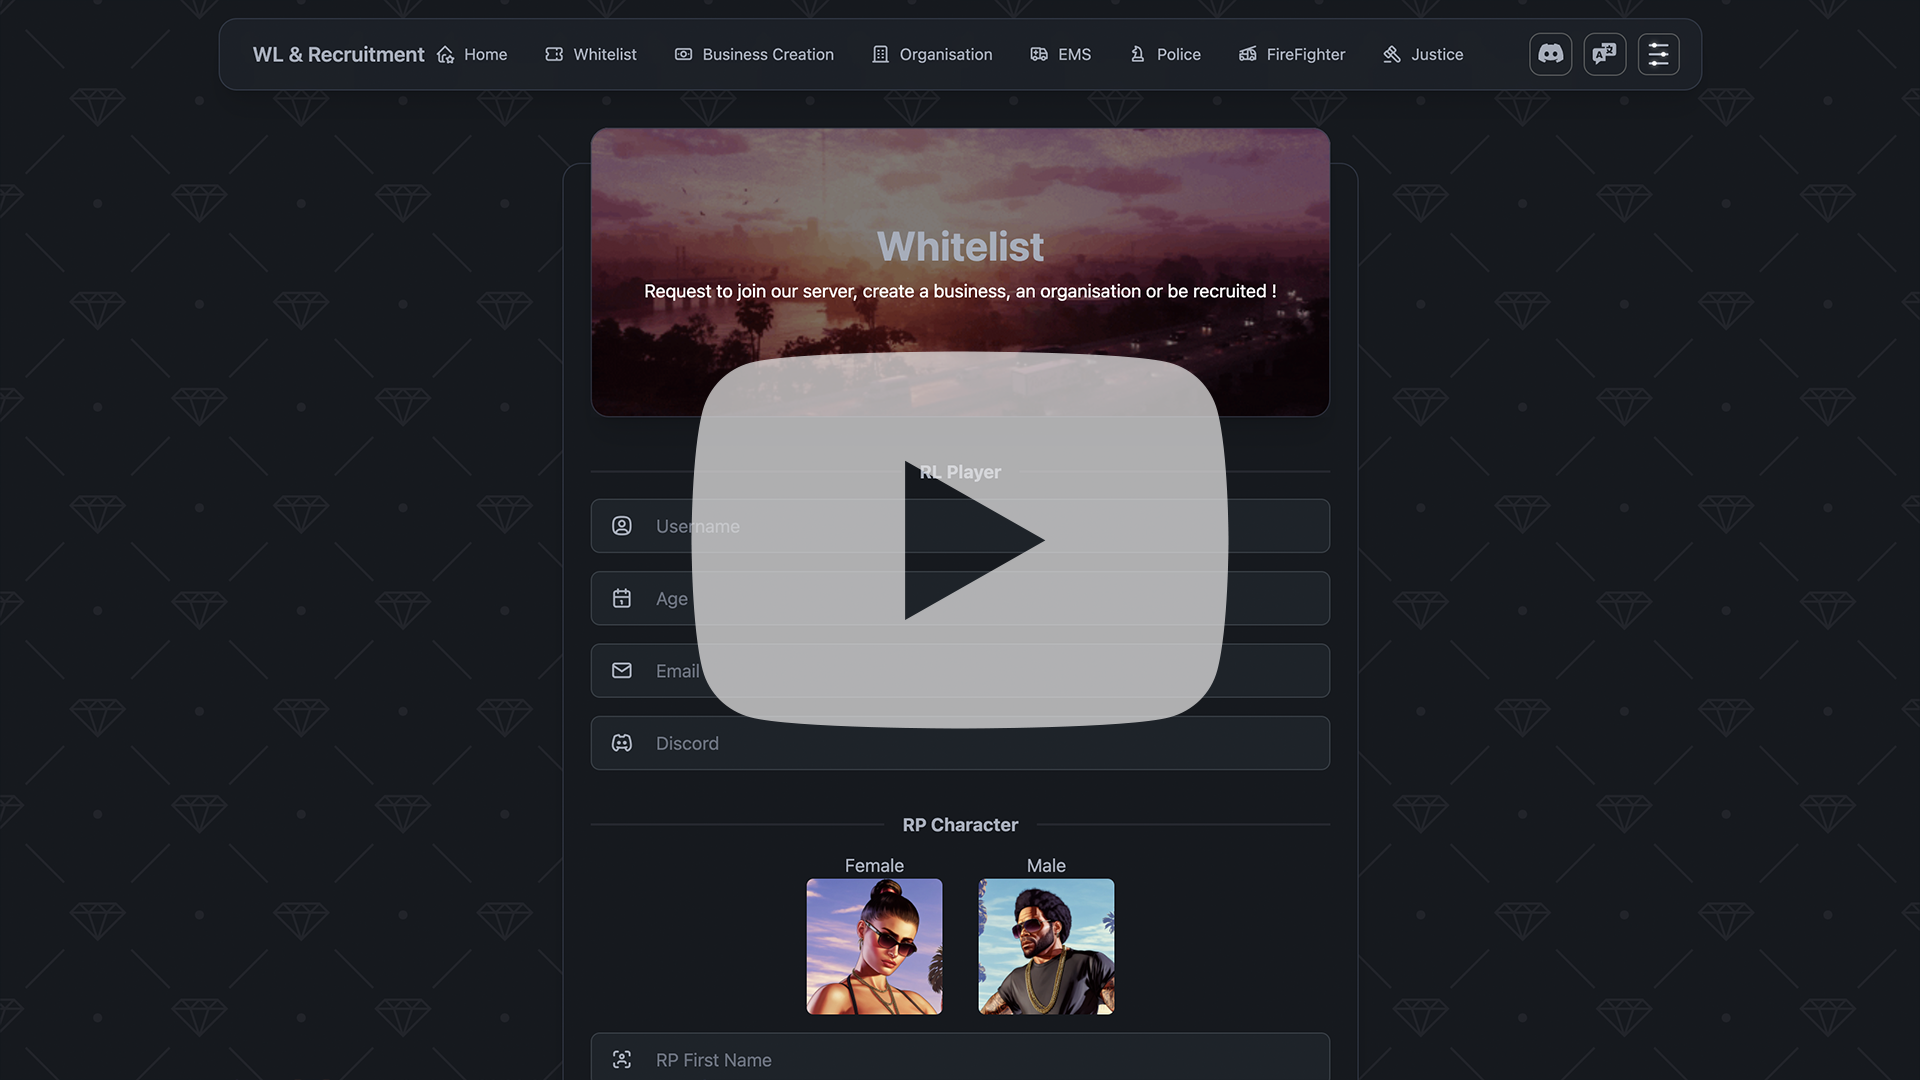Click the WL & Recruitment brand title
Viewport: 1920px width, 1080px height.
(x=338, y=54)
